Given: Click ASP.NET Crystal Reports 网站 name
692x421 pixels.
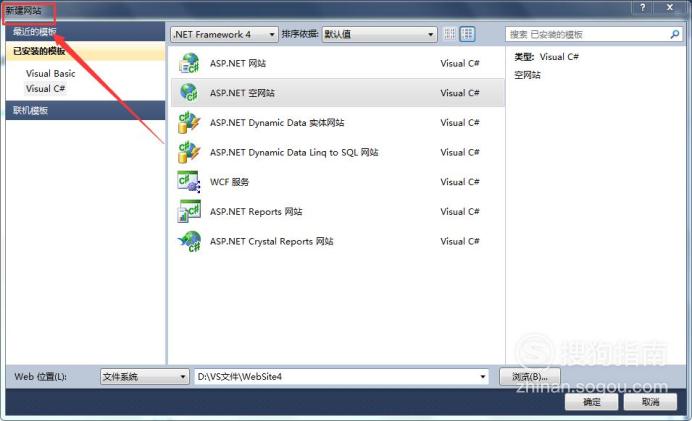Looking at the screenshot, I should pyautogui.click(x=271, y=241).
